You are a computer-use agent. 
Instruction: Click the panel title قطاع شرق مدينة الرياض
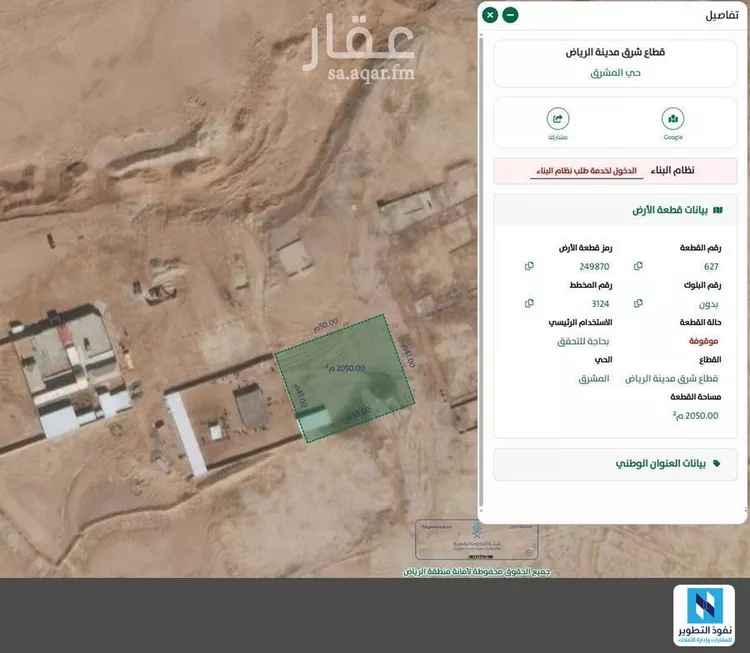[x=615, y=52]
